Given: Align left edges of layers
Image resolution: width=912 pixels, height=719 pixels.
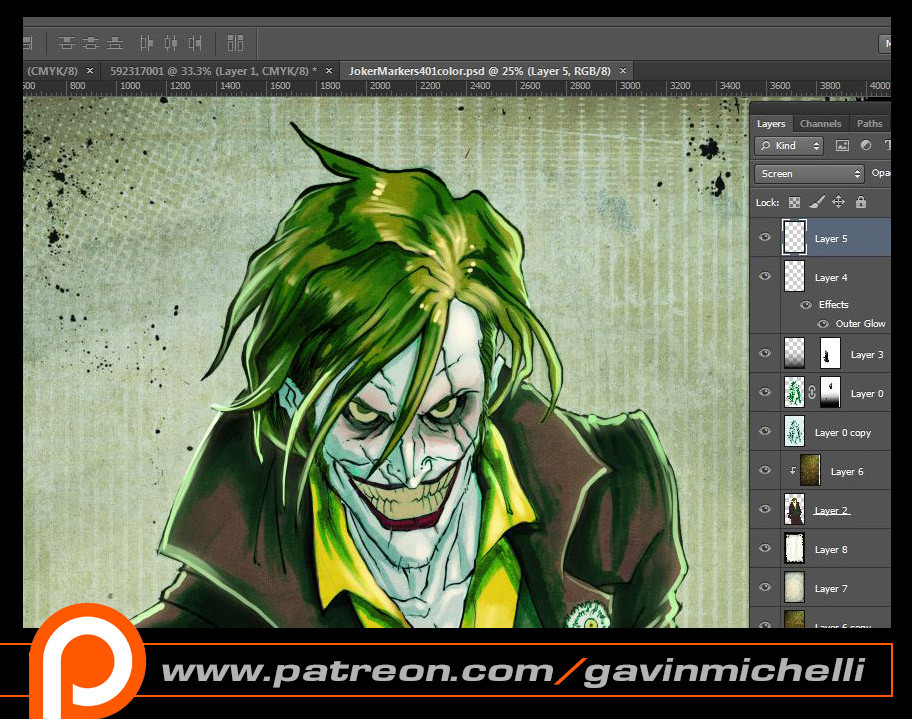Looking at the screenshot, I should point(146,42).
